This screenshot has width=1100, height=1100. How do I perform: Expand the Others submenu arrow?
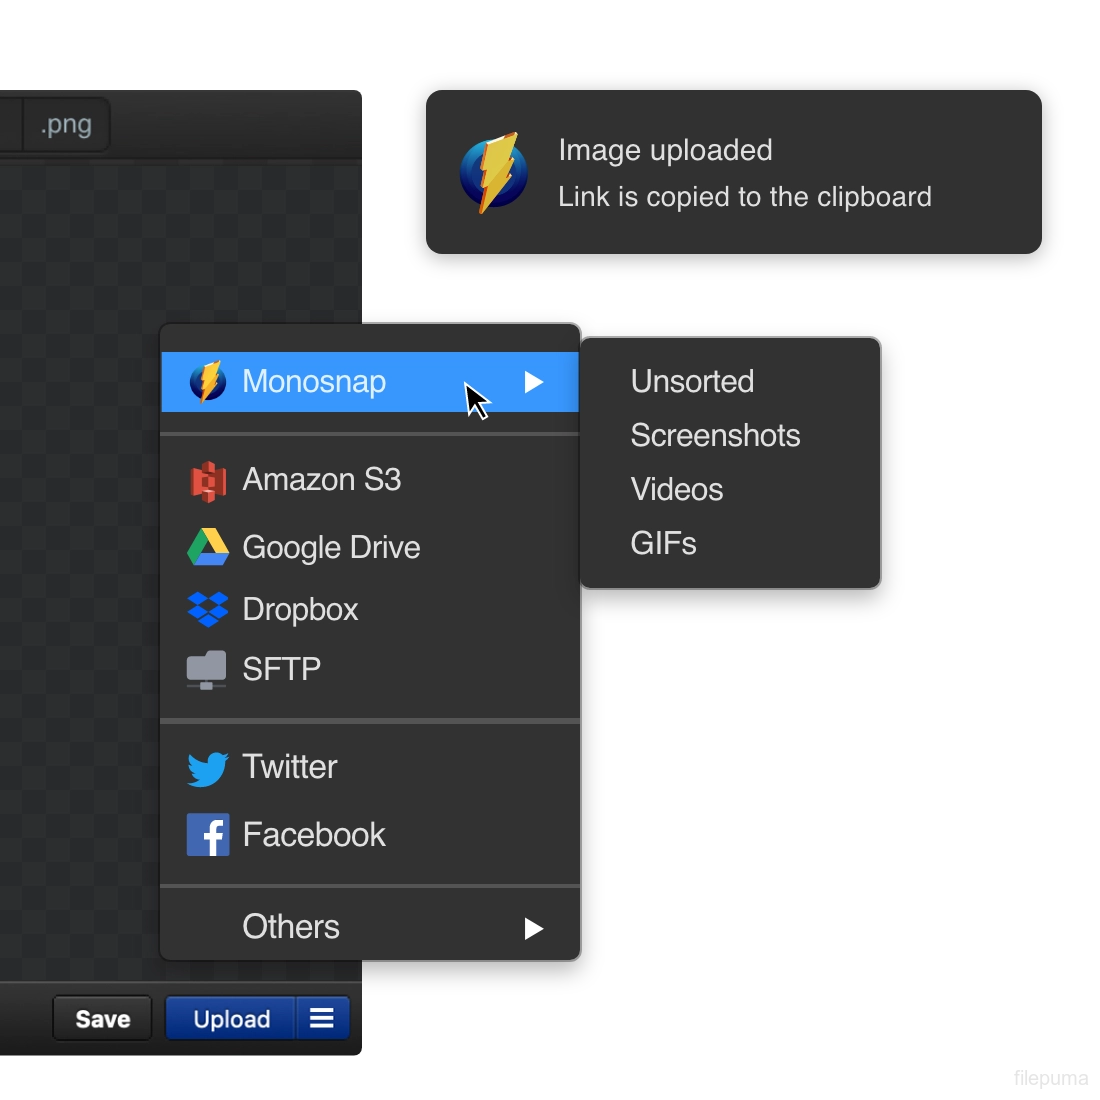534,928
